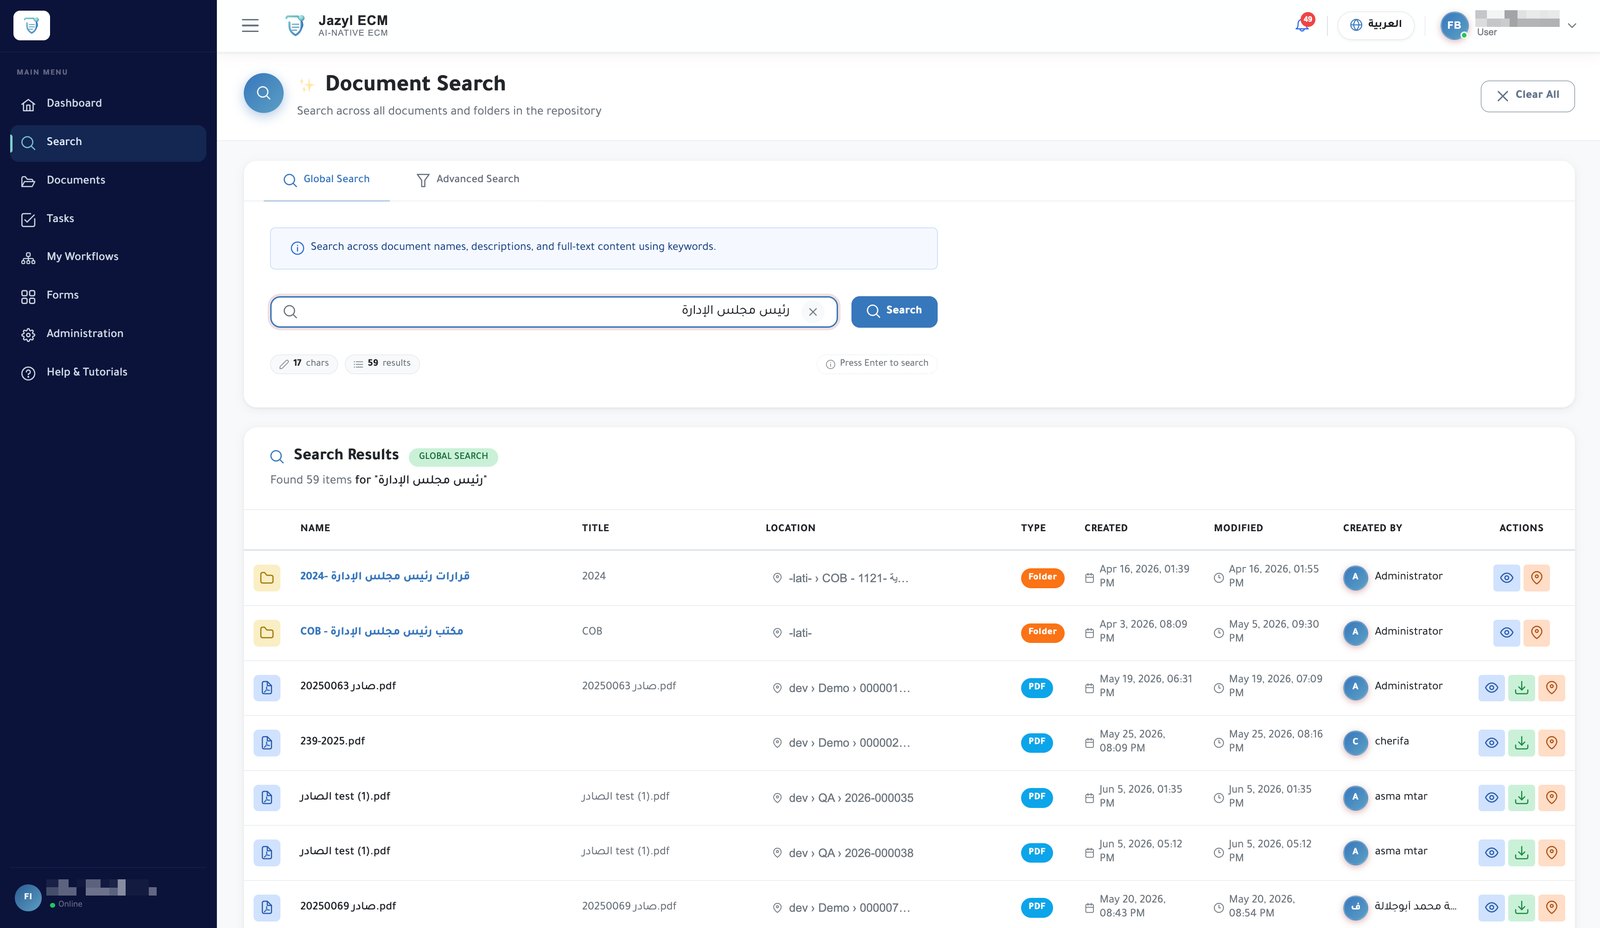Viewport: 1600px width, 928px height.
Task: Locate 239-2025.pdf with pin icon
Action: tap(1552, 743)
